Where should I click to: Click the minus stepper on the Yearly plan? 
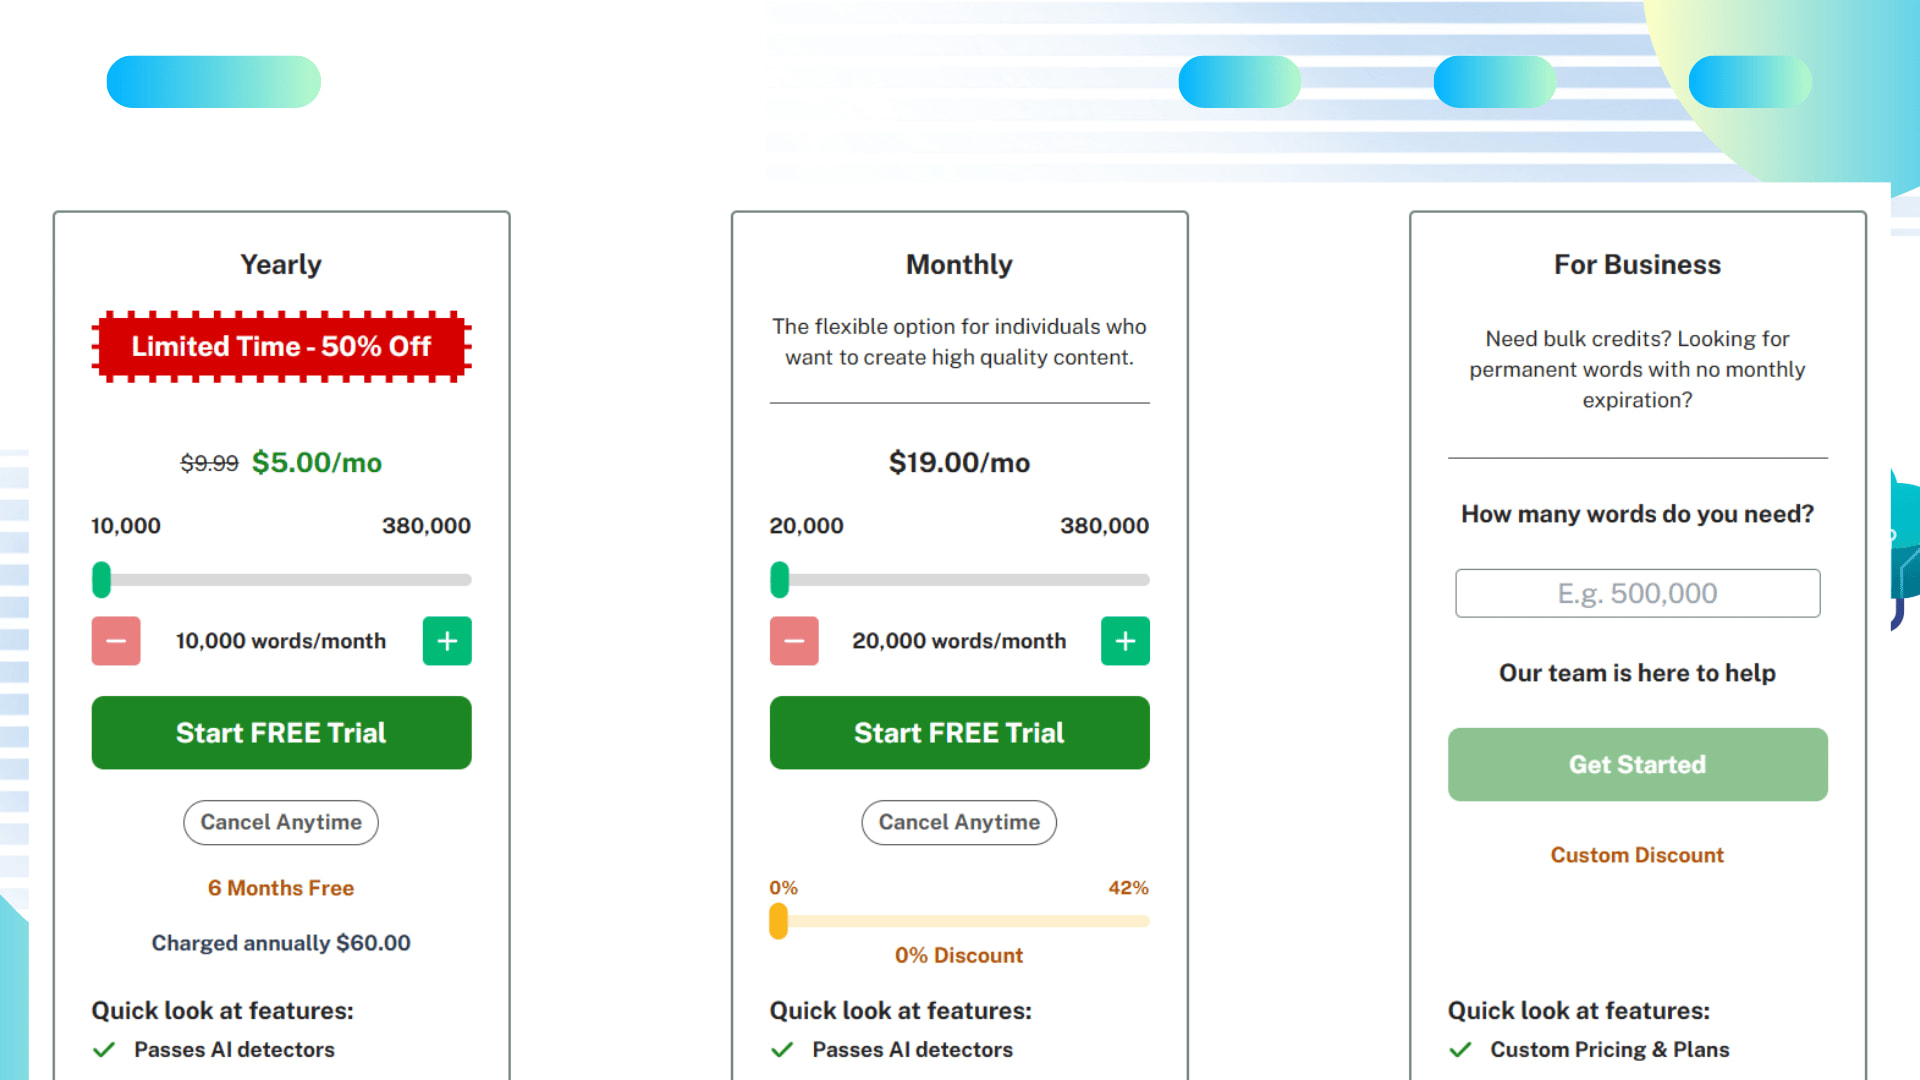point(115,641)
